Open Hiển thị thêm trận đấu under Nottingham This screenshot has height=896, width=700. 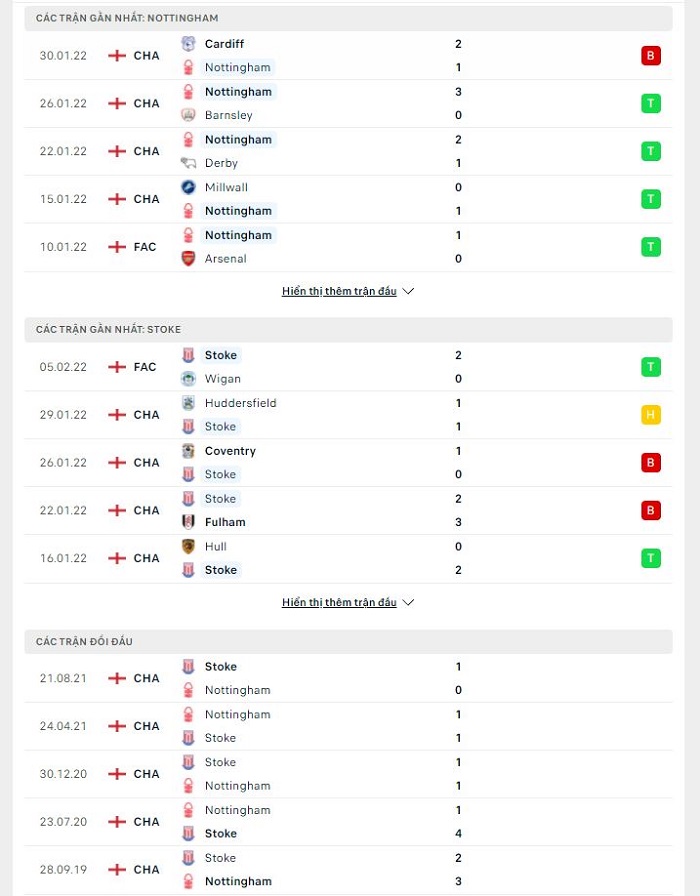coord(339,291)
